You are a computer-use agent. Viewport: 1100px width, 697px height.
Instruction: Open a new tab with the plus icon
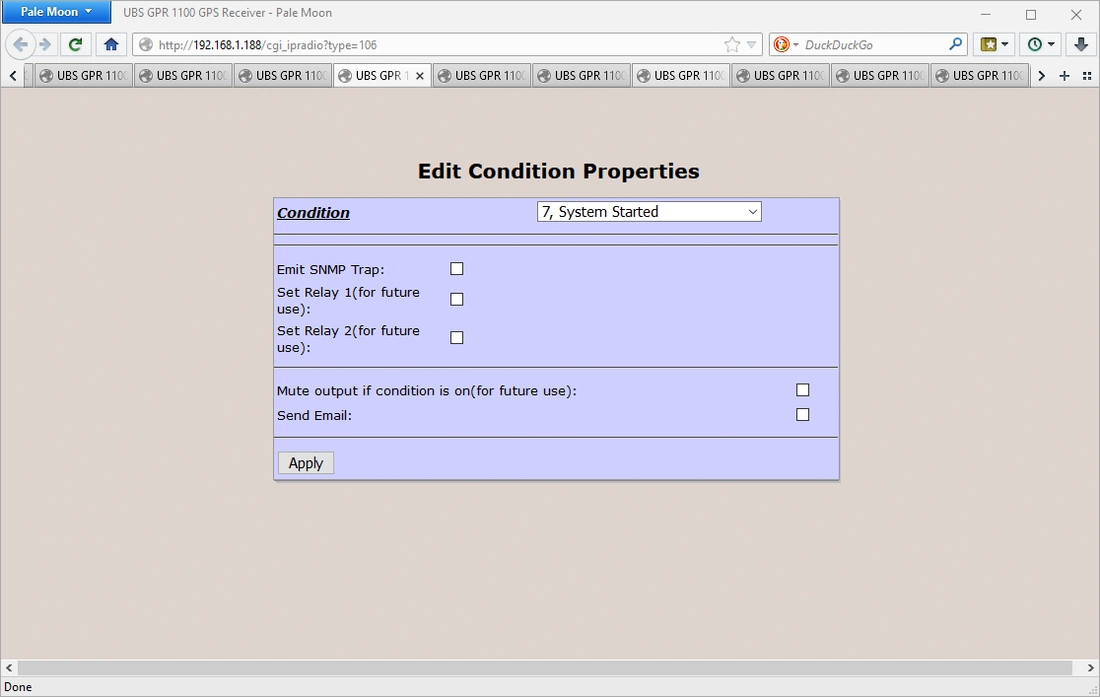pos(1064,76)
